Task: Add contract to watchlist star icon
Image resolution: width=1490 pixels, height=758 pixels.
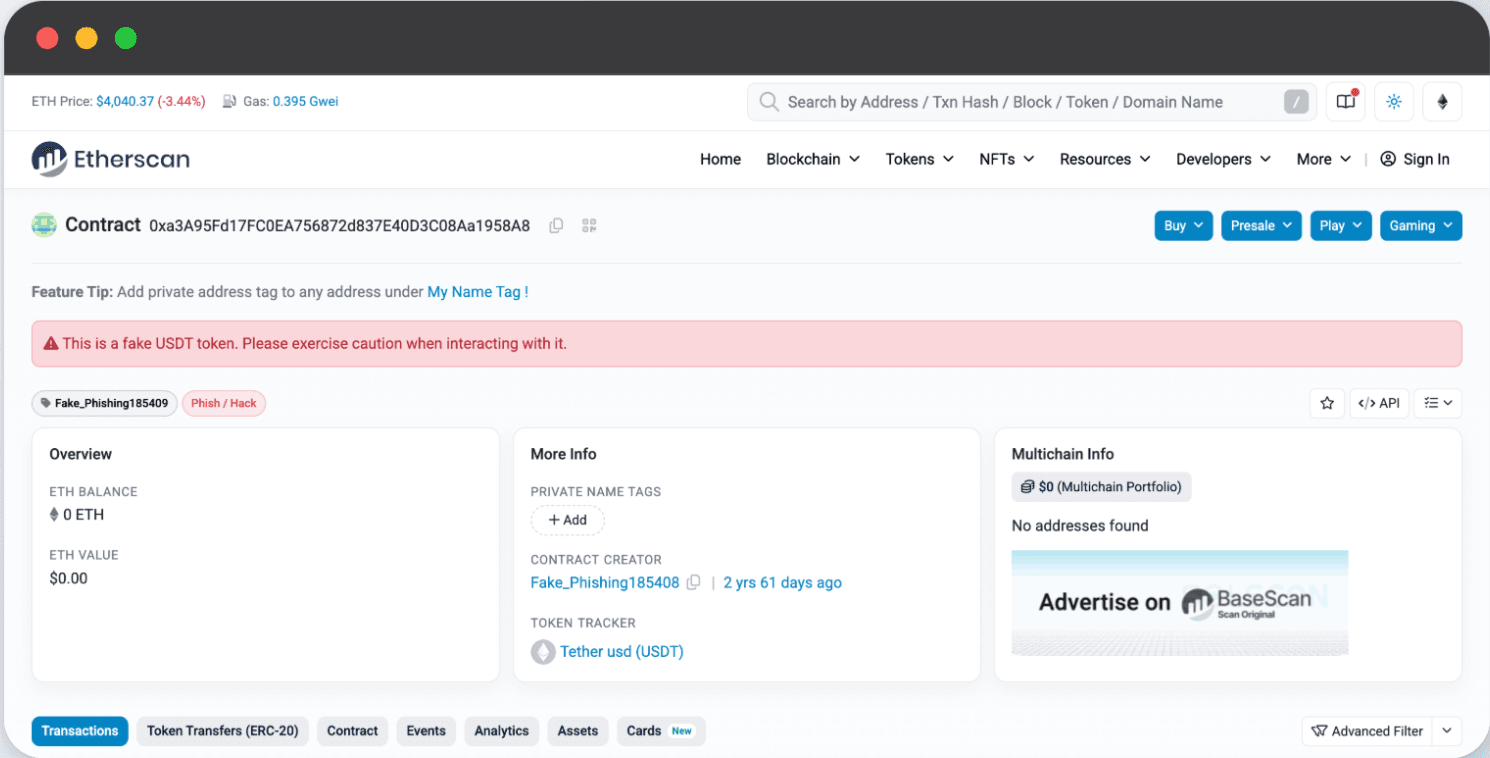Action: tap(1327, 403)
